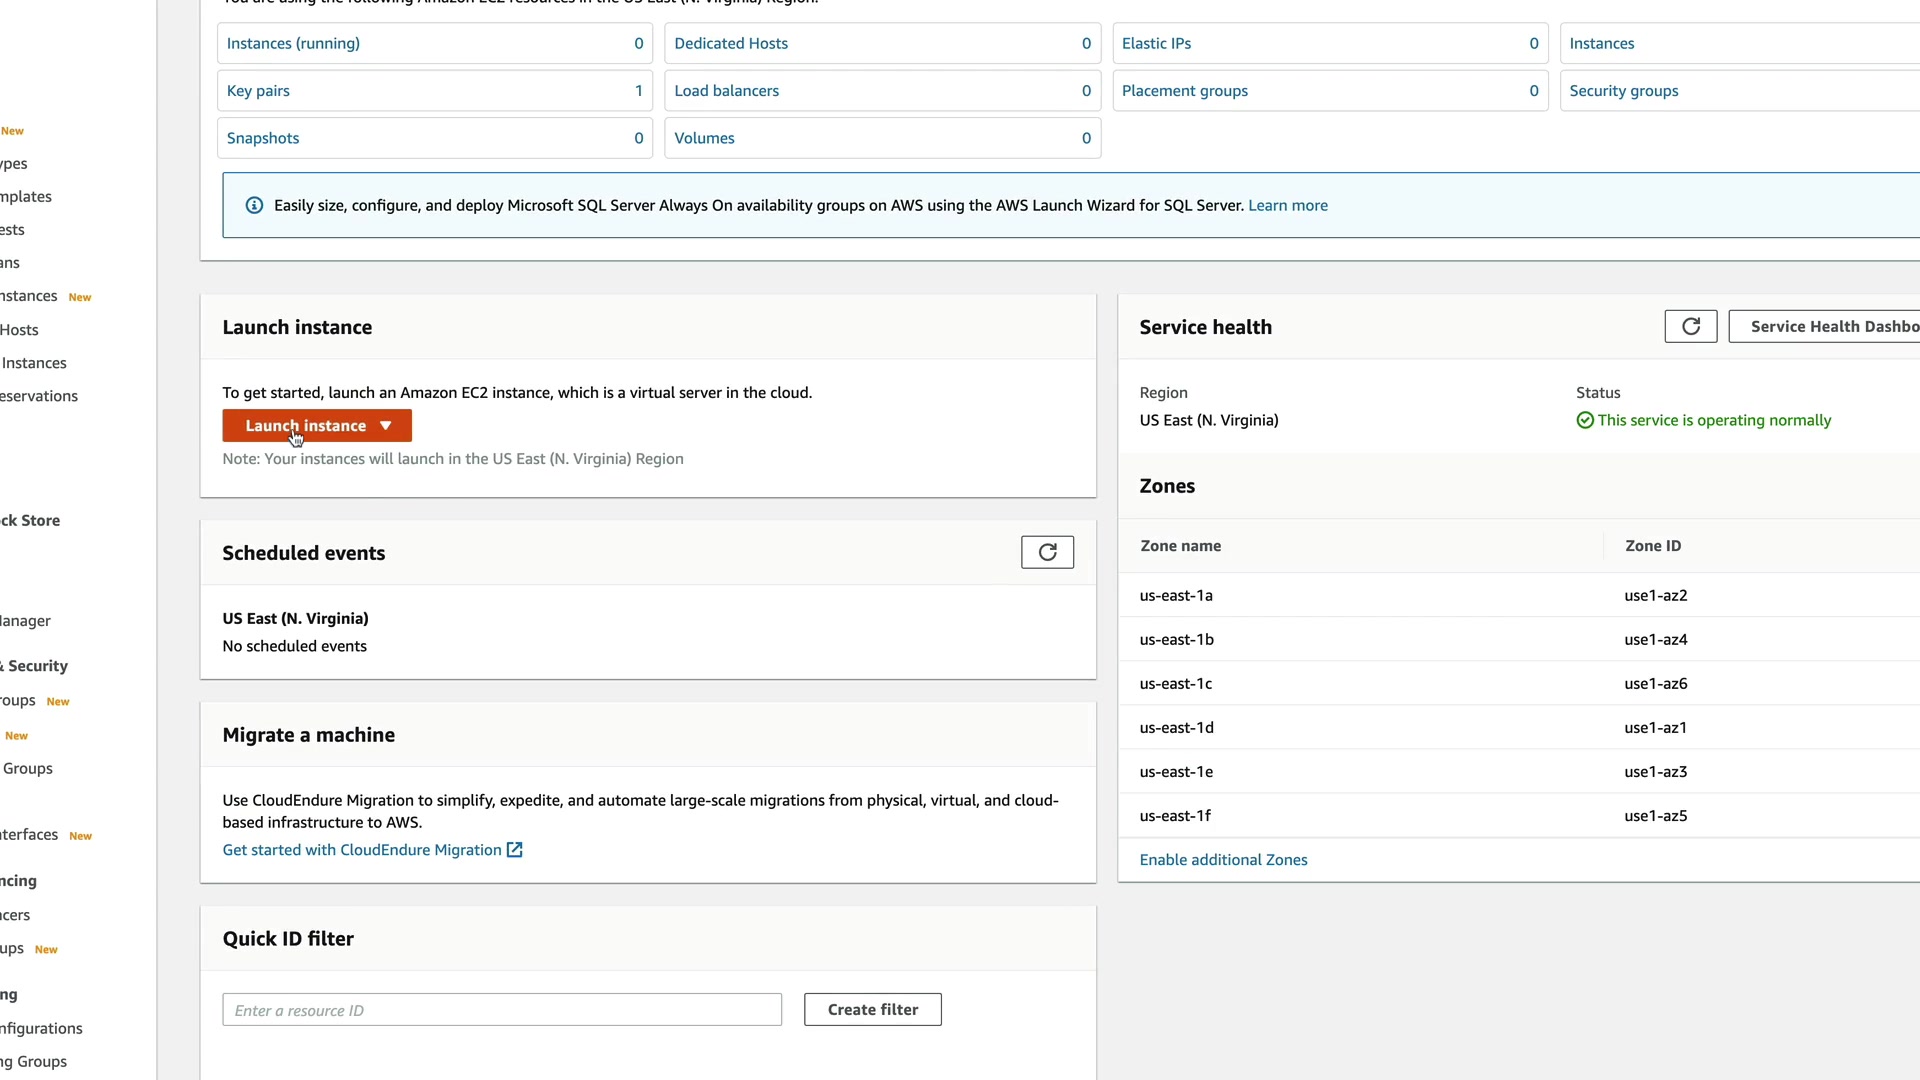This screenshot has width=1920, height=1080.
Task: Click the info icon in the SQL Server banner
Action: [254, 206]
